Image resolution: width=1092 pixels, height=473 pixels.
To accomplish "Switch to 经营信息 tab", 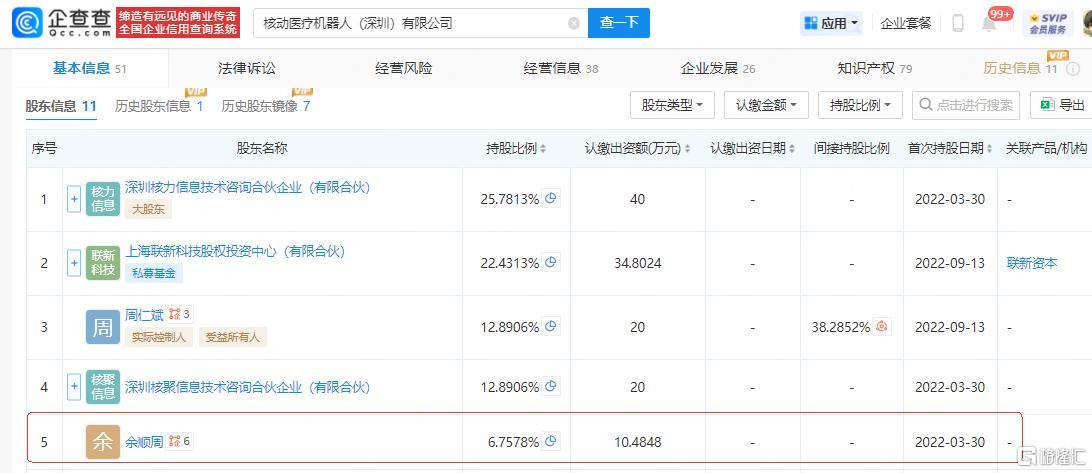I will click(561, 68).
